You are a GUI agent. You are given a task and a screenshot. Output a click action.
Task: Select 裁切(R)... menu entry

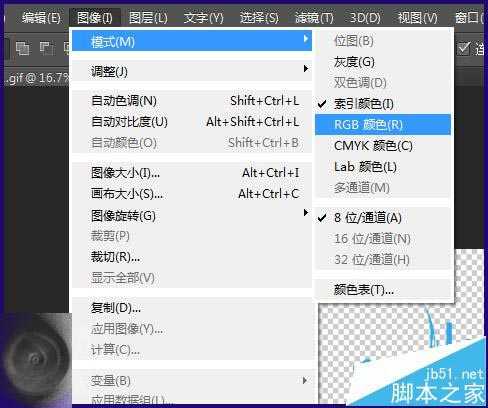click(192, 256)
